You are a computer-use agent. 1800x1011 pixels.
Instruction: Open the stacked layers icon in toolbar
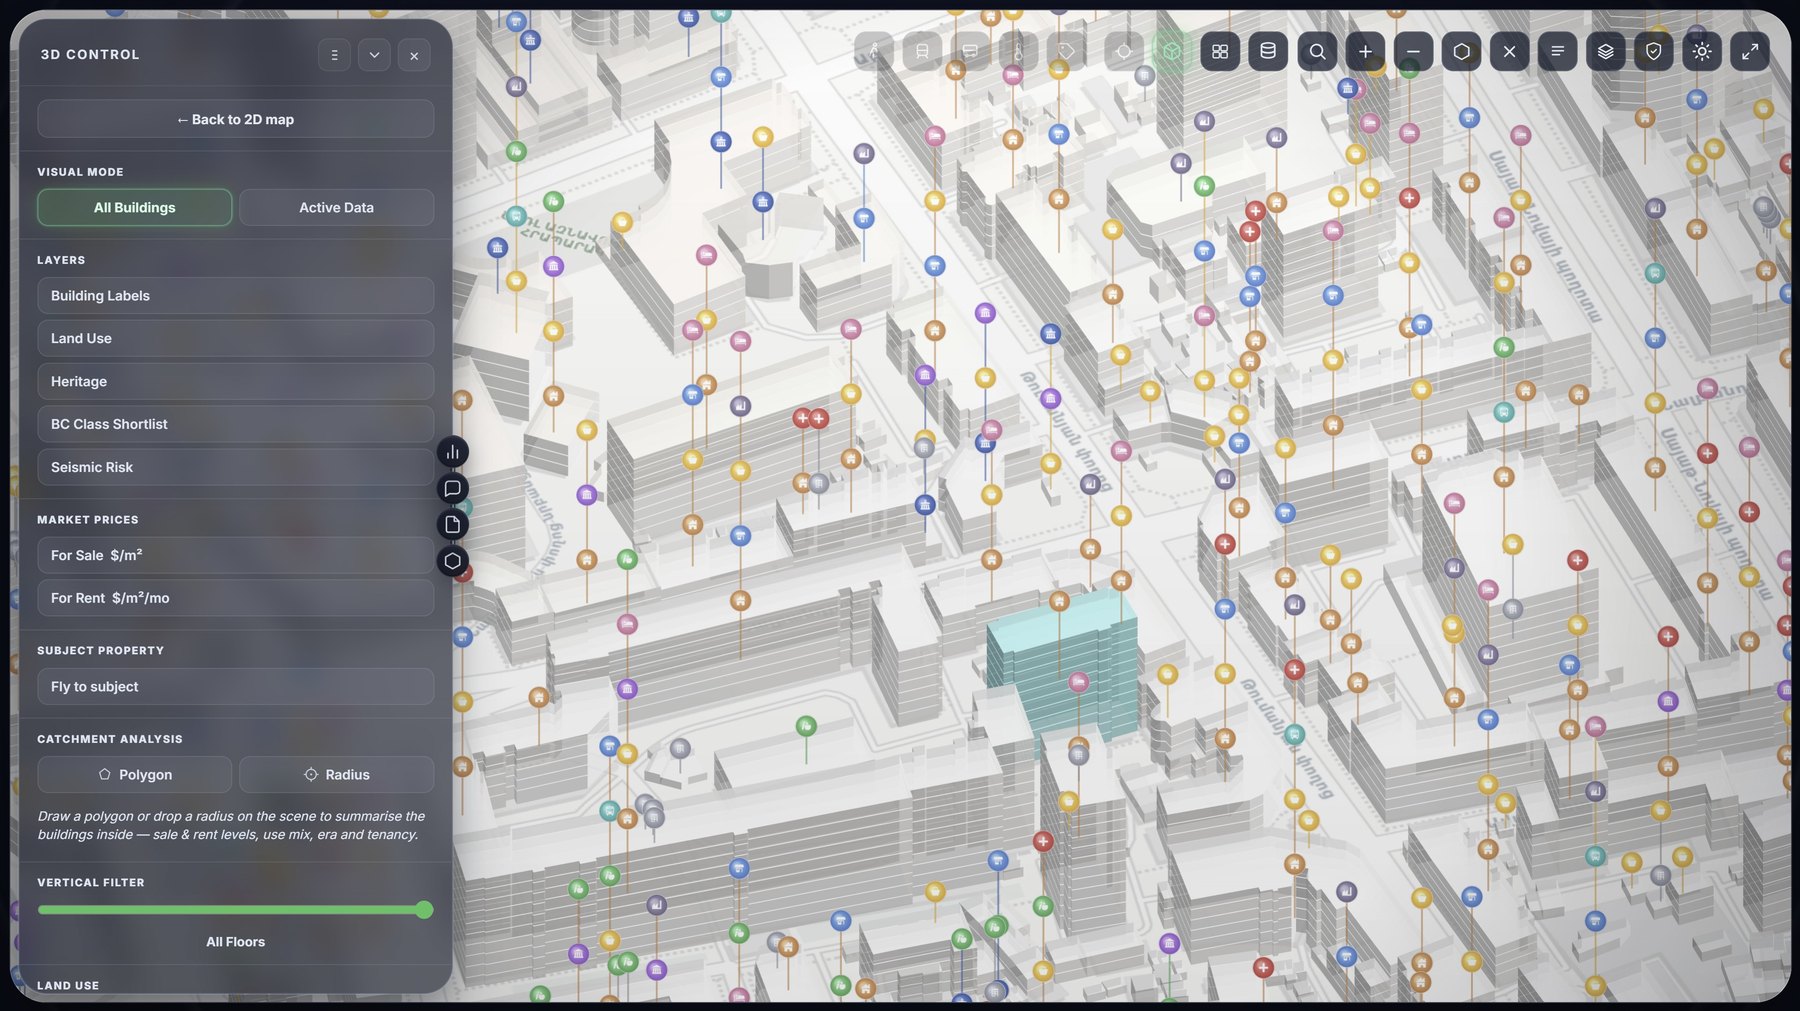tap(1606, 51)
